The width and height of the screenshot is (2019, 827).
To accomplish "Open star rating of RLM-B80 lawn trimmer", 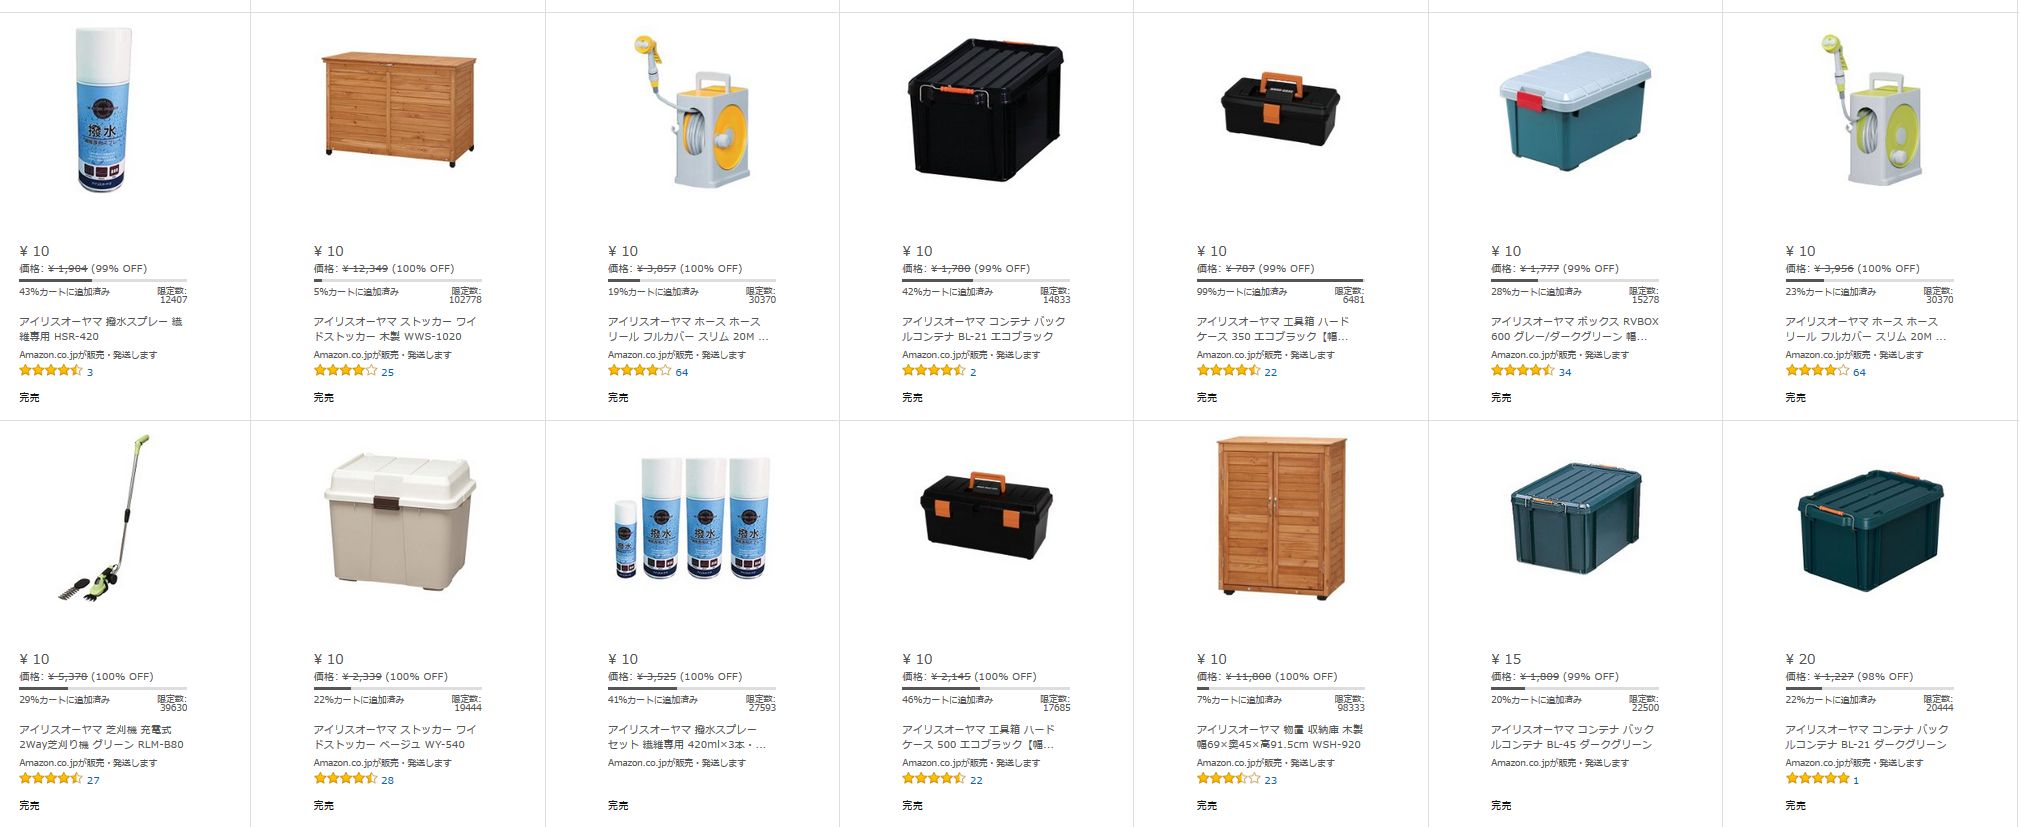I will tap(50, 779).
